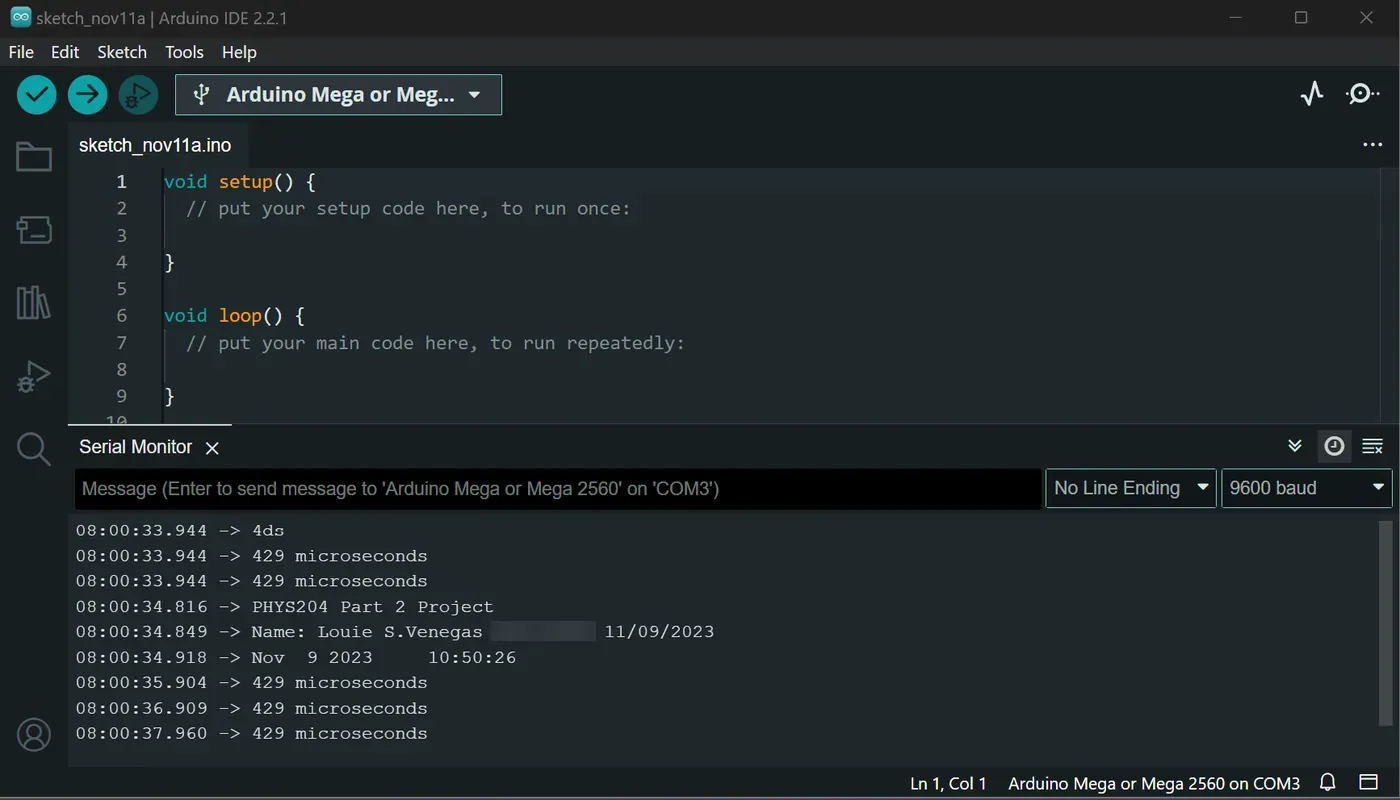This screenshot has height=800, width=1400.
Task: Click the setup code comment line
Action: click(x=409, y=209)
